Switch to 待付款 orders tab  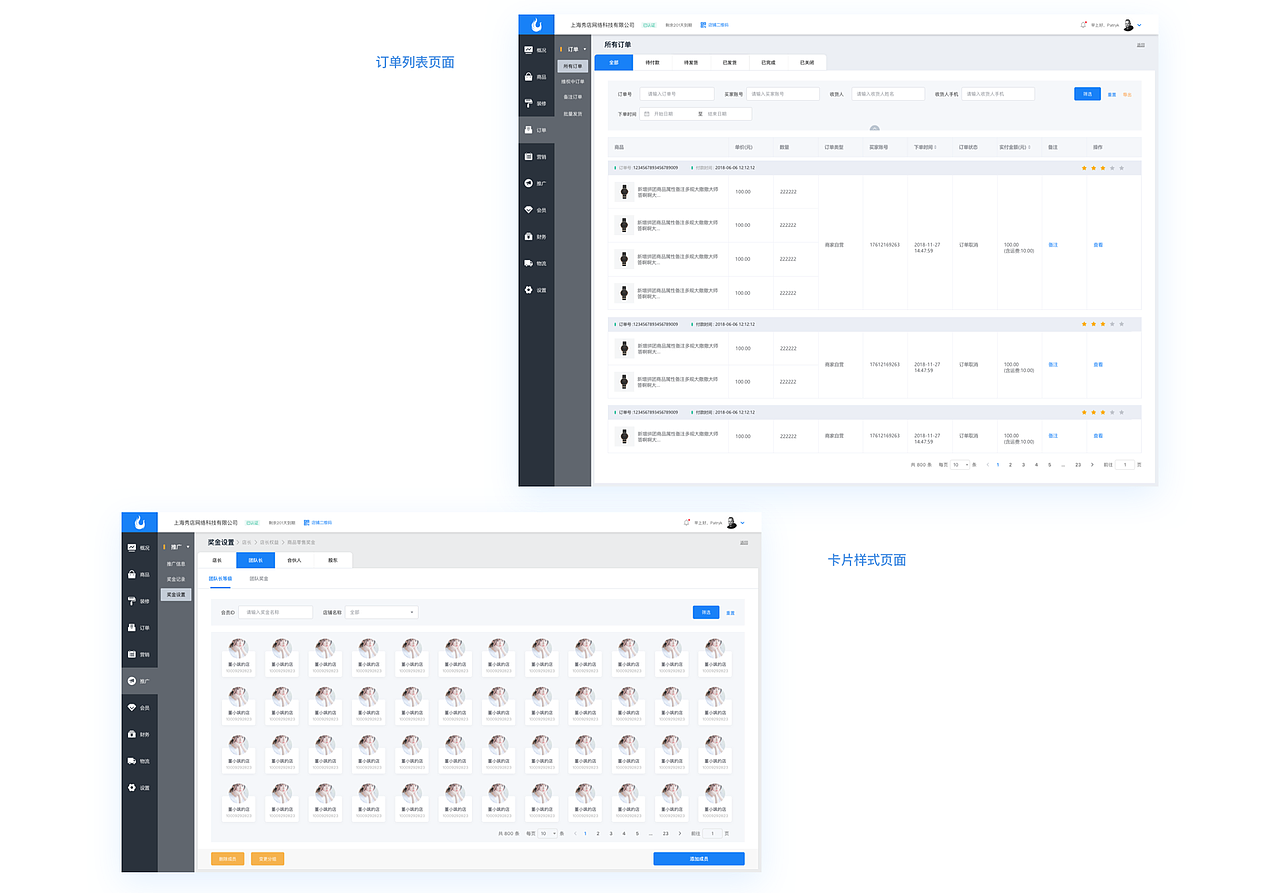point(652,62)
